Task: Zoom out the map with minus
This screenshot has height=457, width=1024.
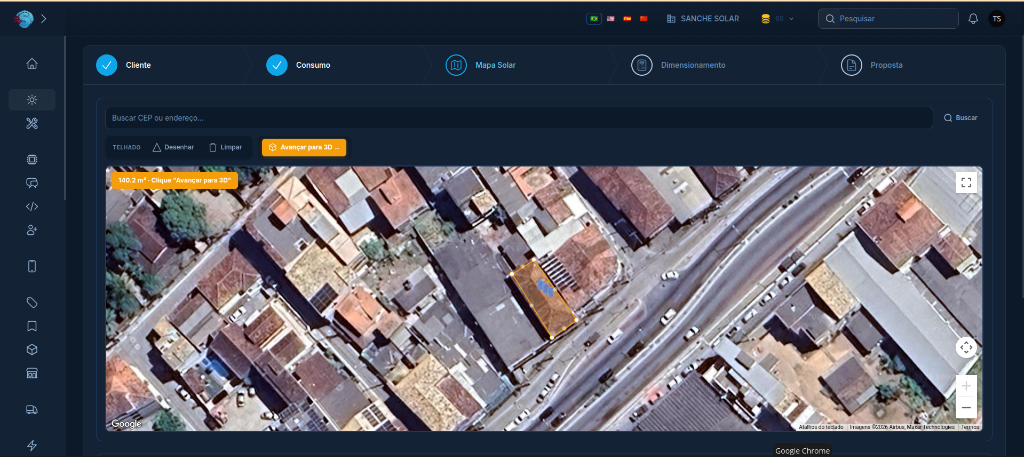Action: point(966,407)
